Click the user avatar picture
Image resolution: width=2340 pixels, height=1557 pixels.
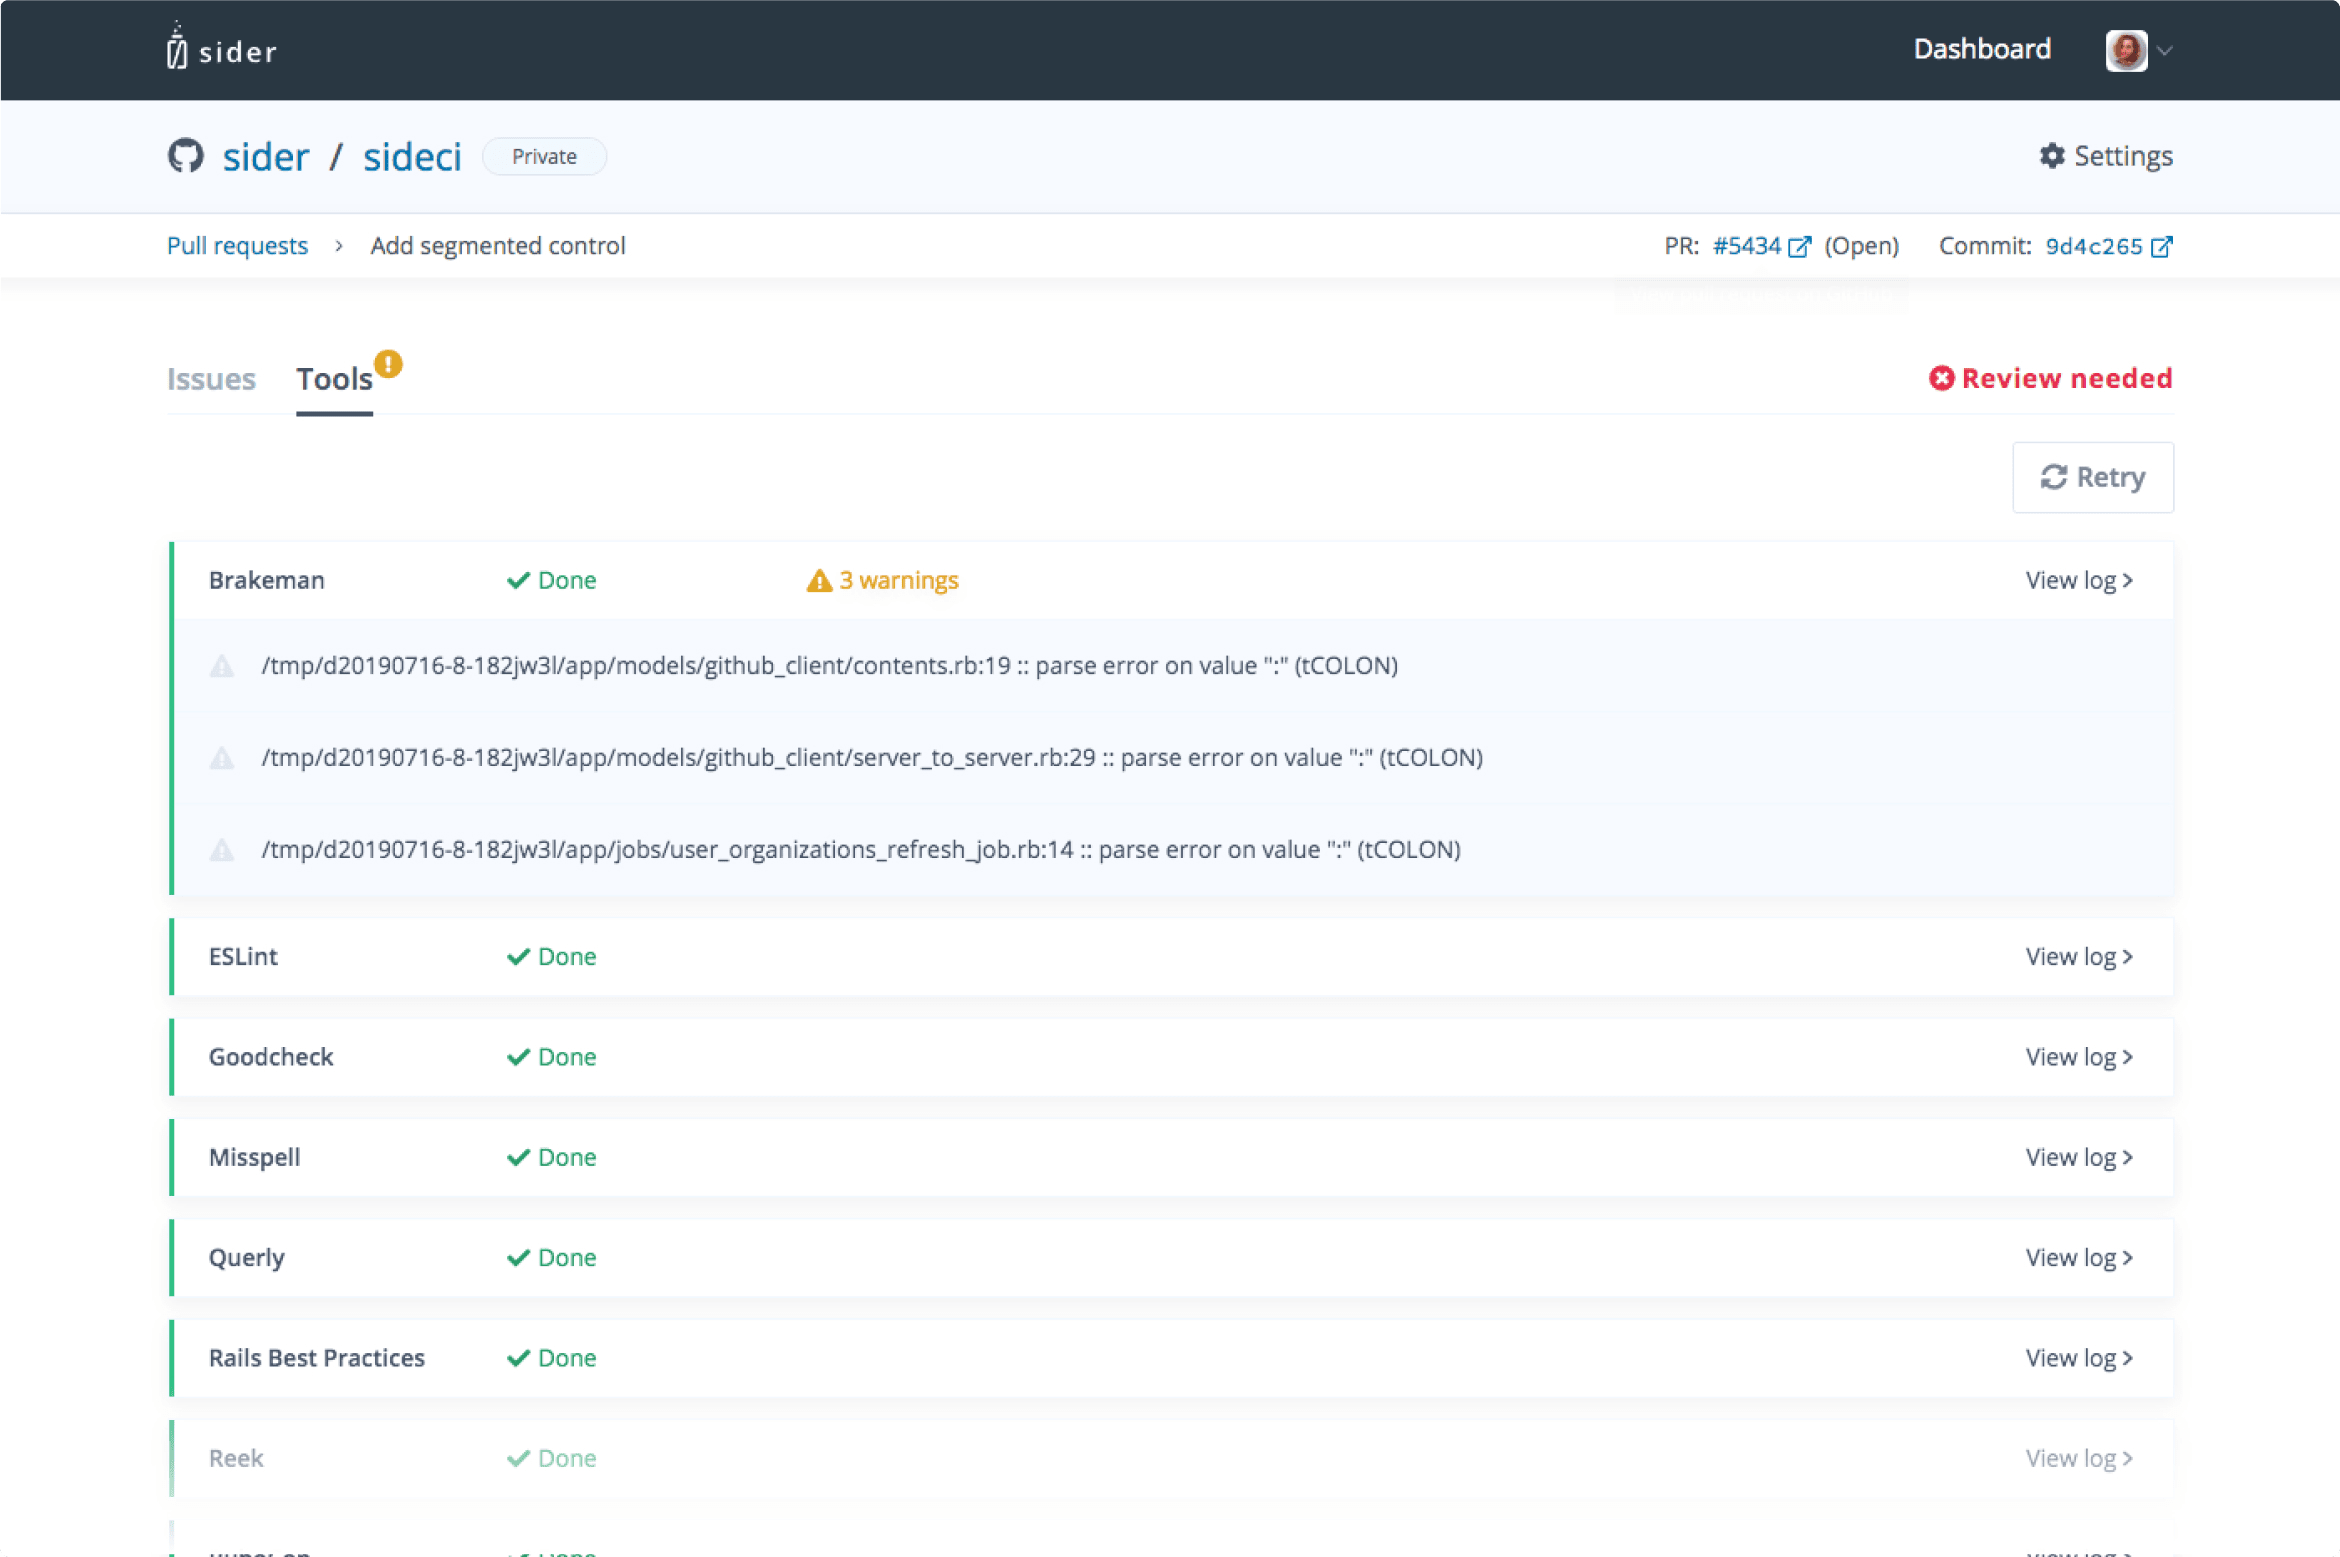pyautogui.click(x=2125, y=50)
